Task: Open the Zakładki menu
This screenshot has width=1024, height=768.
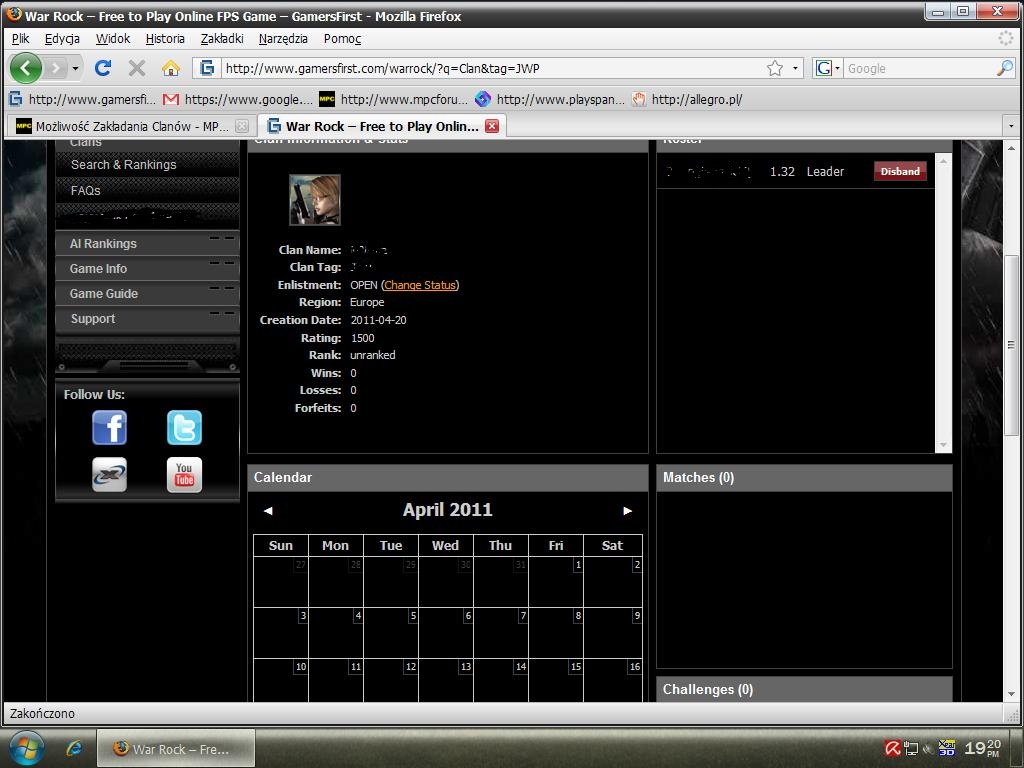Action: 222,39
